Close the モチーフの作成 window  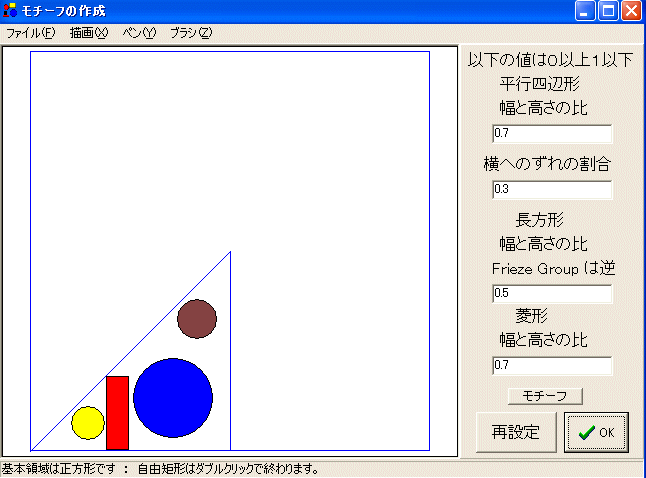tap(631, 11)
